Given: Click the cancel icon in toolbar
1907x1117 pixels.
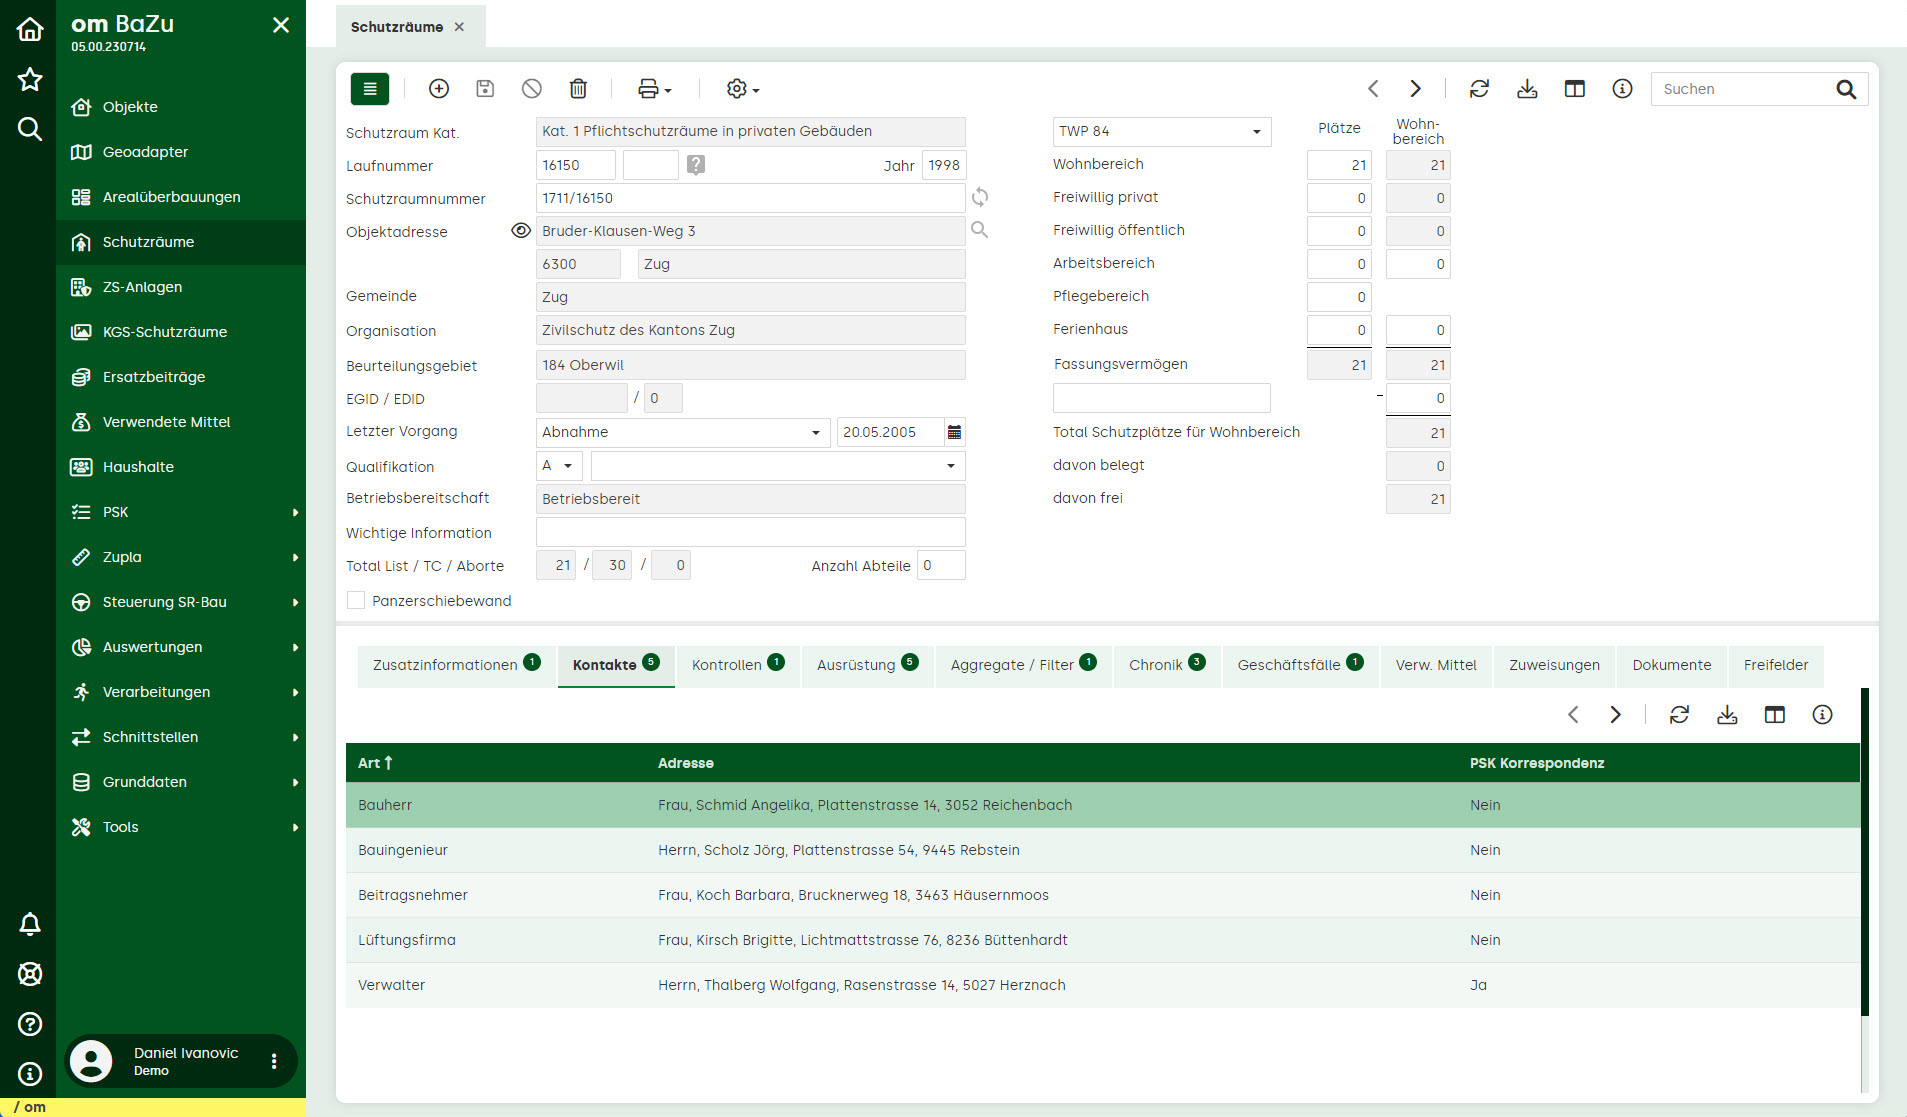Looking at the screenshot, I should pos(532,89).
